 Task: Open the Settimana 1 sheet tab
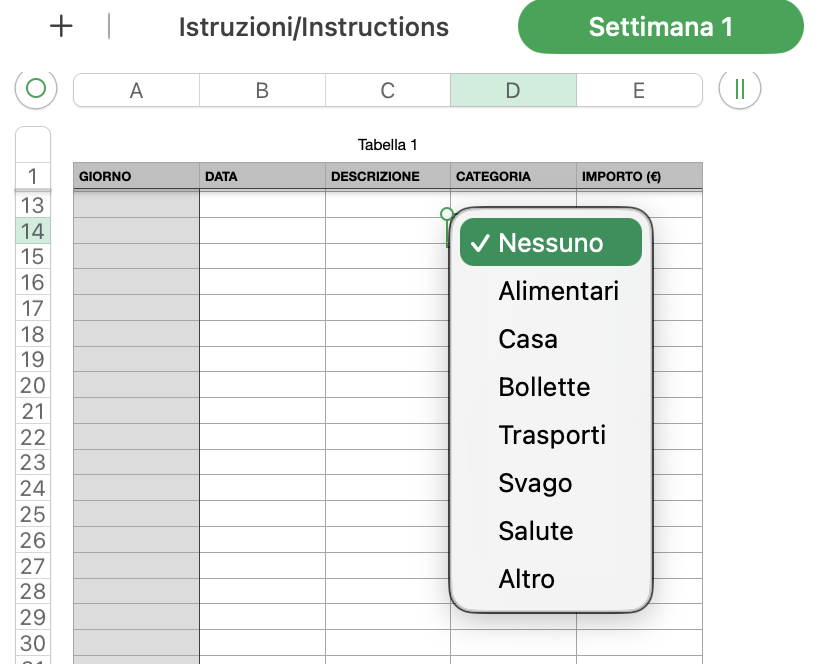[660, 27]
